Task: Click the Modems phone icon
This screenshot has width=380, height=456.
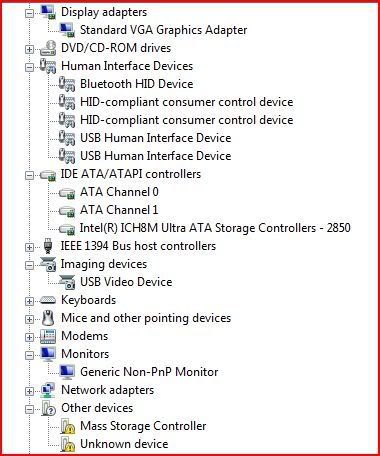Action: (x=48, y=336)
